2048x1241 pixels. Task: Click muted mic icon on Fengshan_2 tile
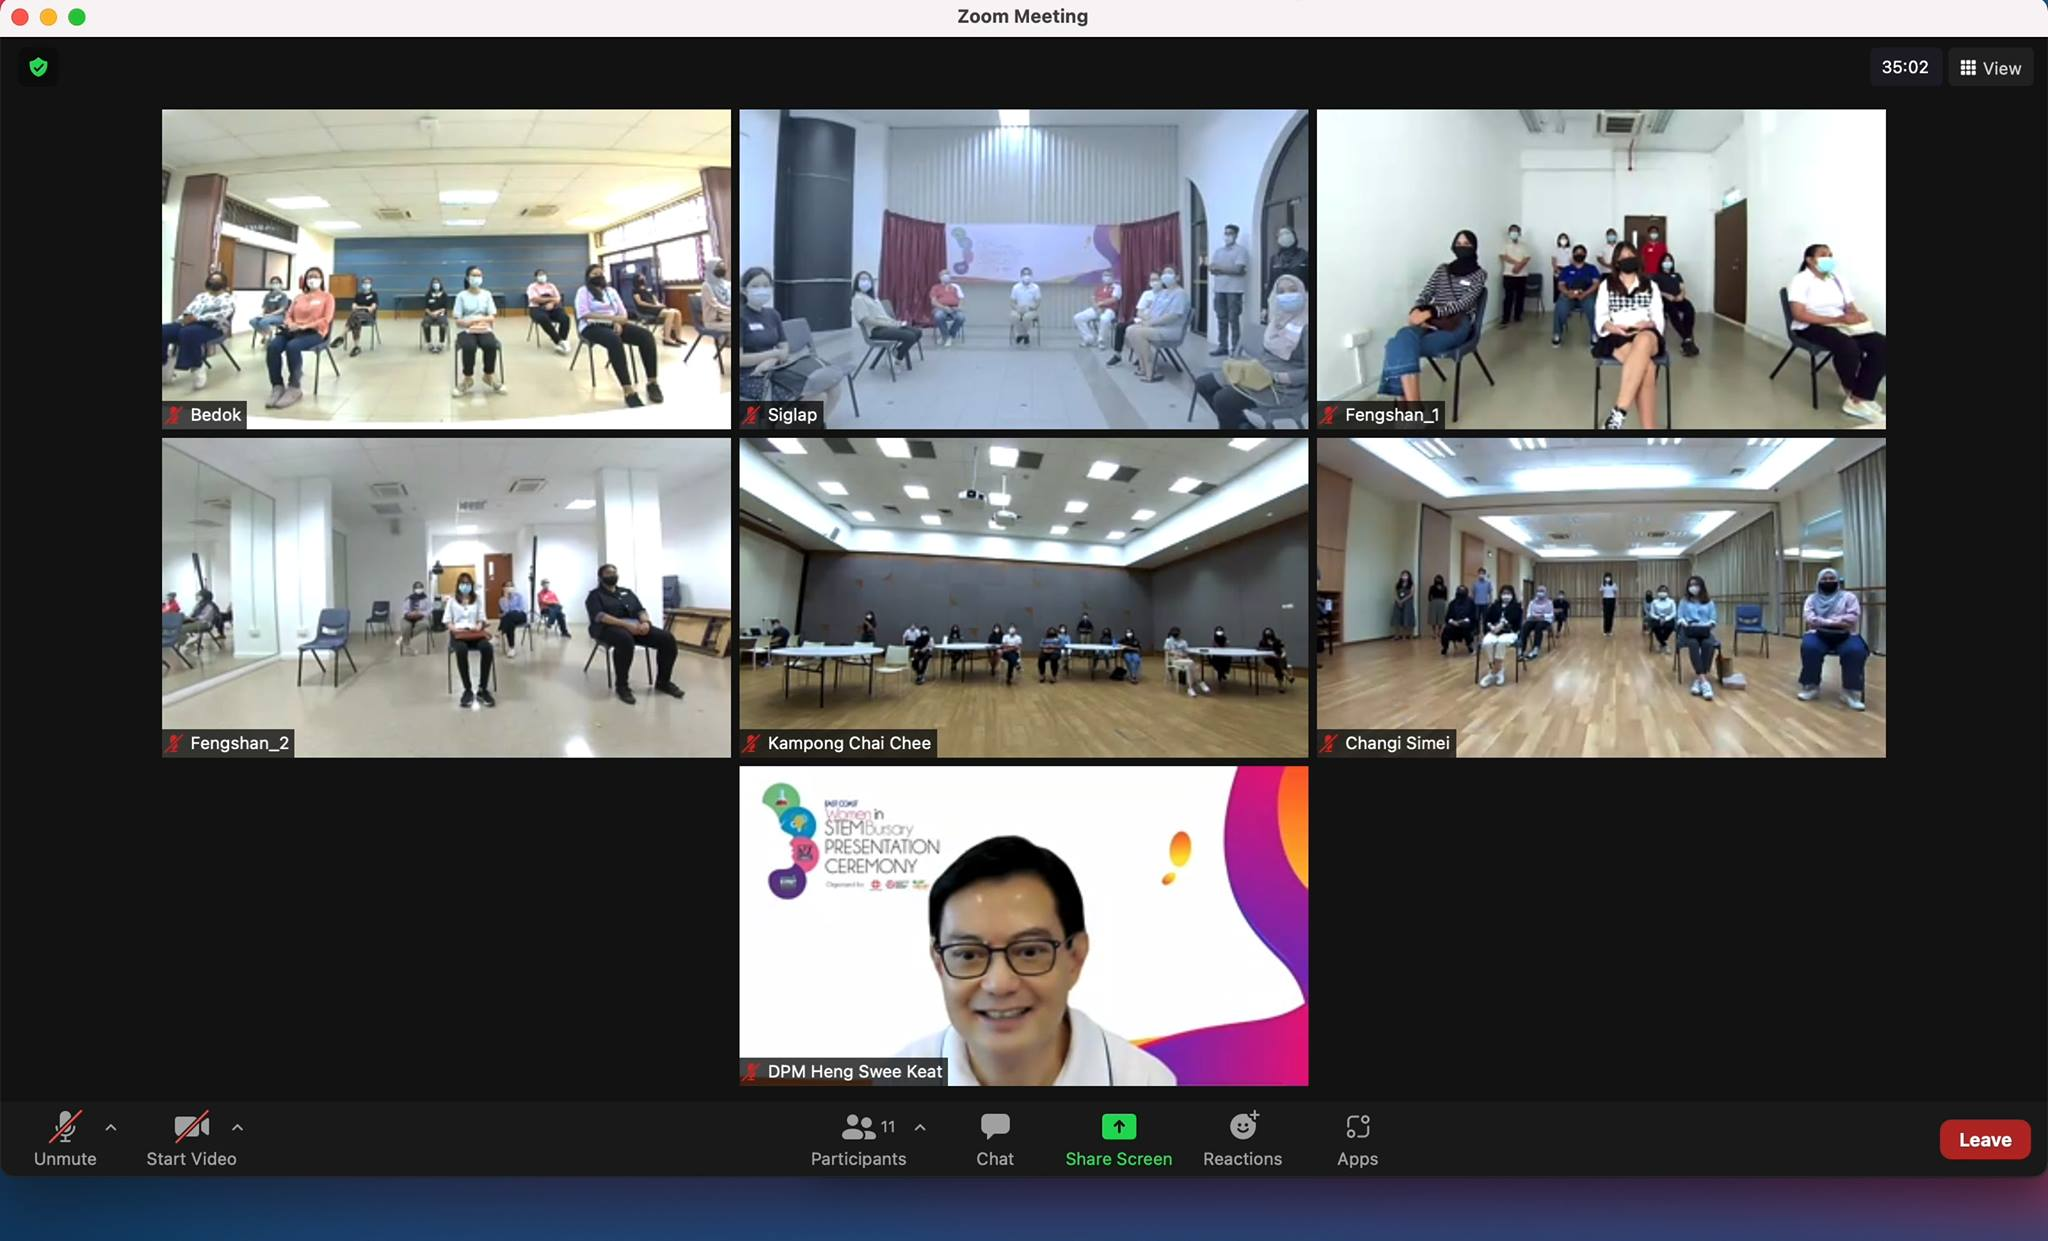coord(174,743)
